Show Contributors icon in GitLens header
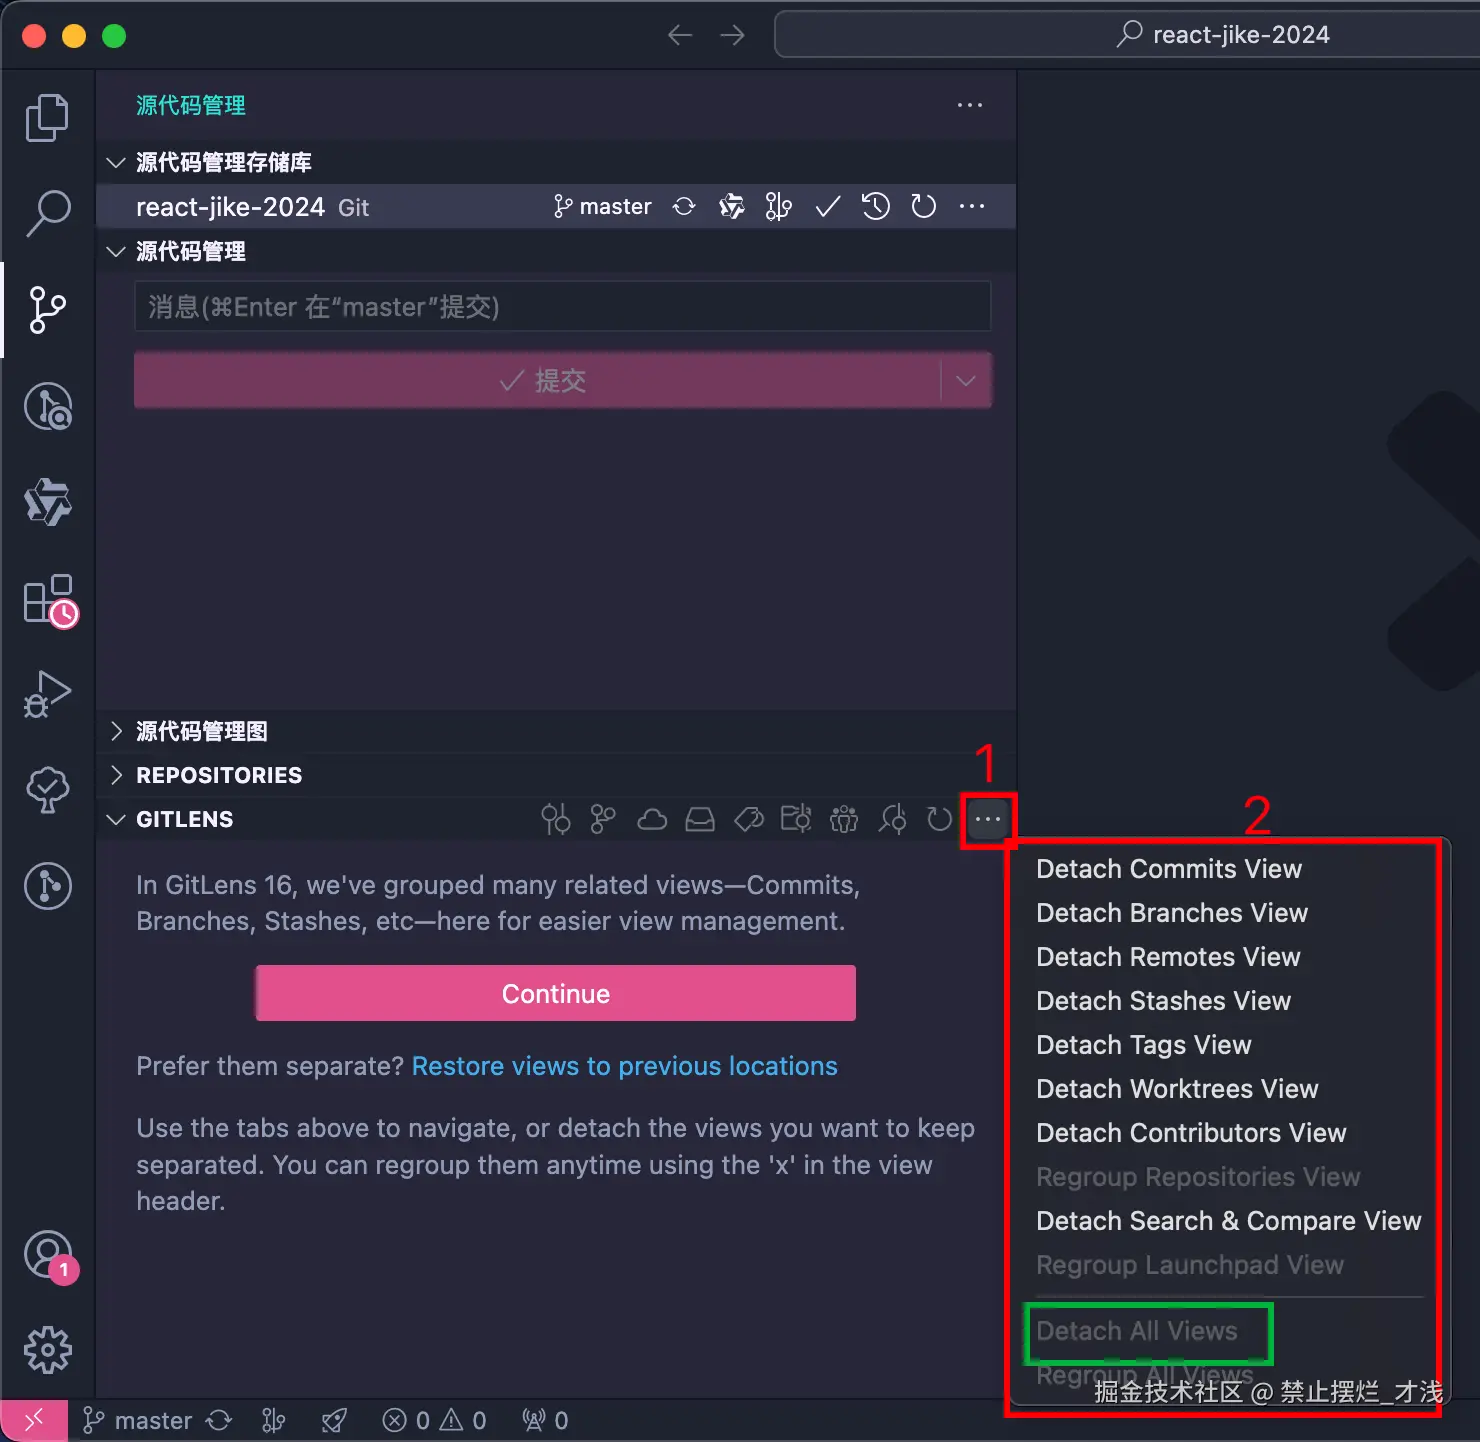The height and width of the screenshot is (1442, 1480). 844,820
